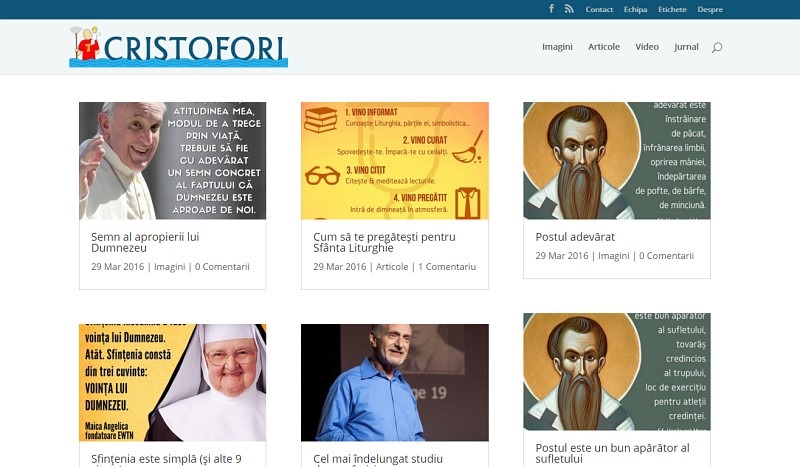Visit the Echipa page link

635,9
